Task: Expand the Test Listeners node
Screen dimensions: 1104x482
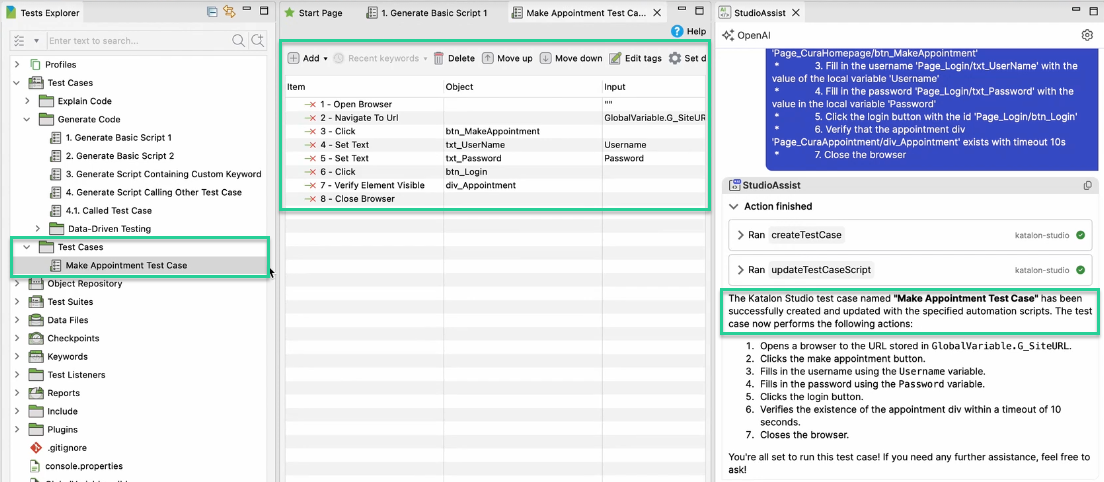Action: click(x=18, y=375)
